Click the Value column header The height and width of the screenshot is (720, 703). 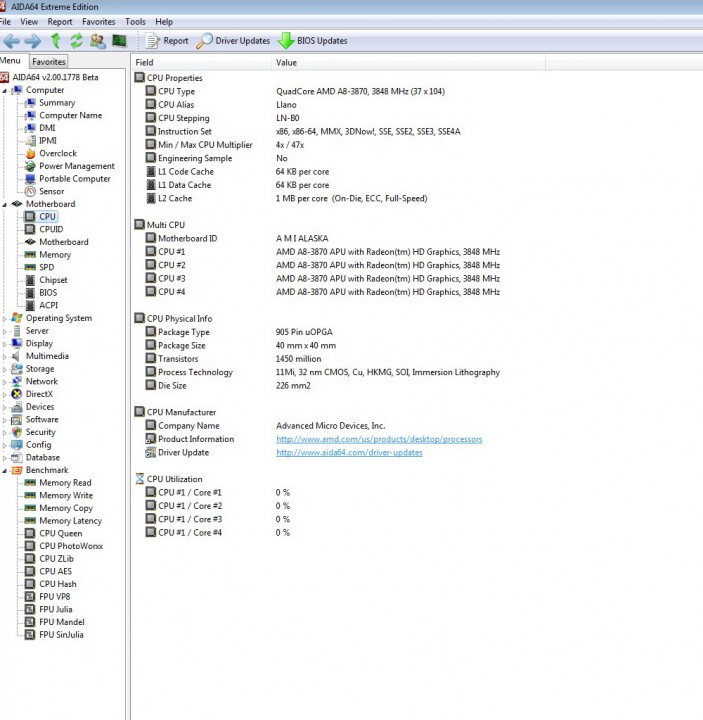point(408,63)
